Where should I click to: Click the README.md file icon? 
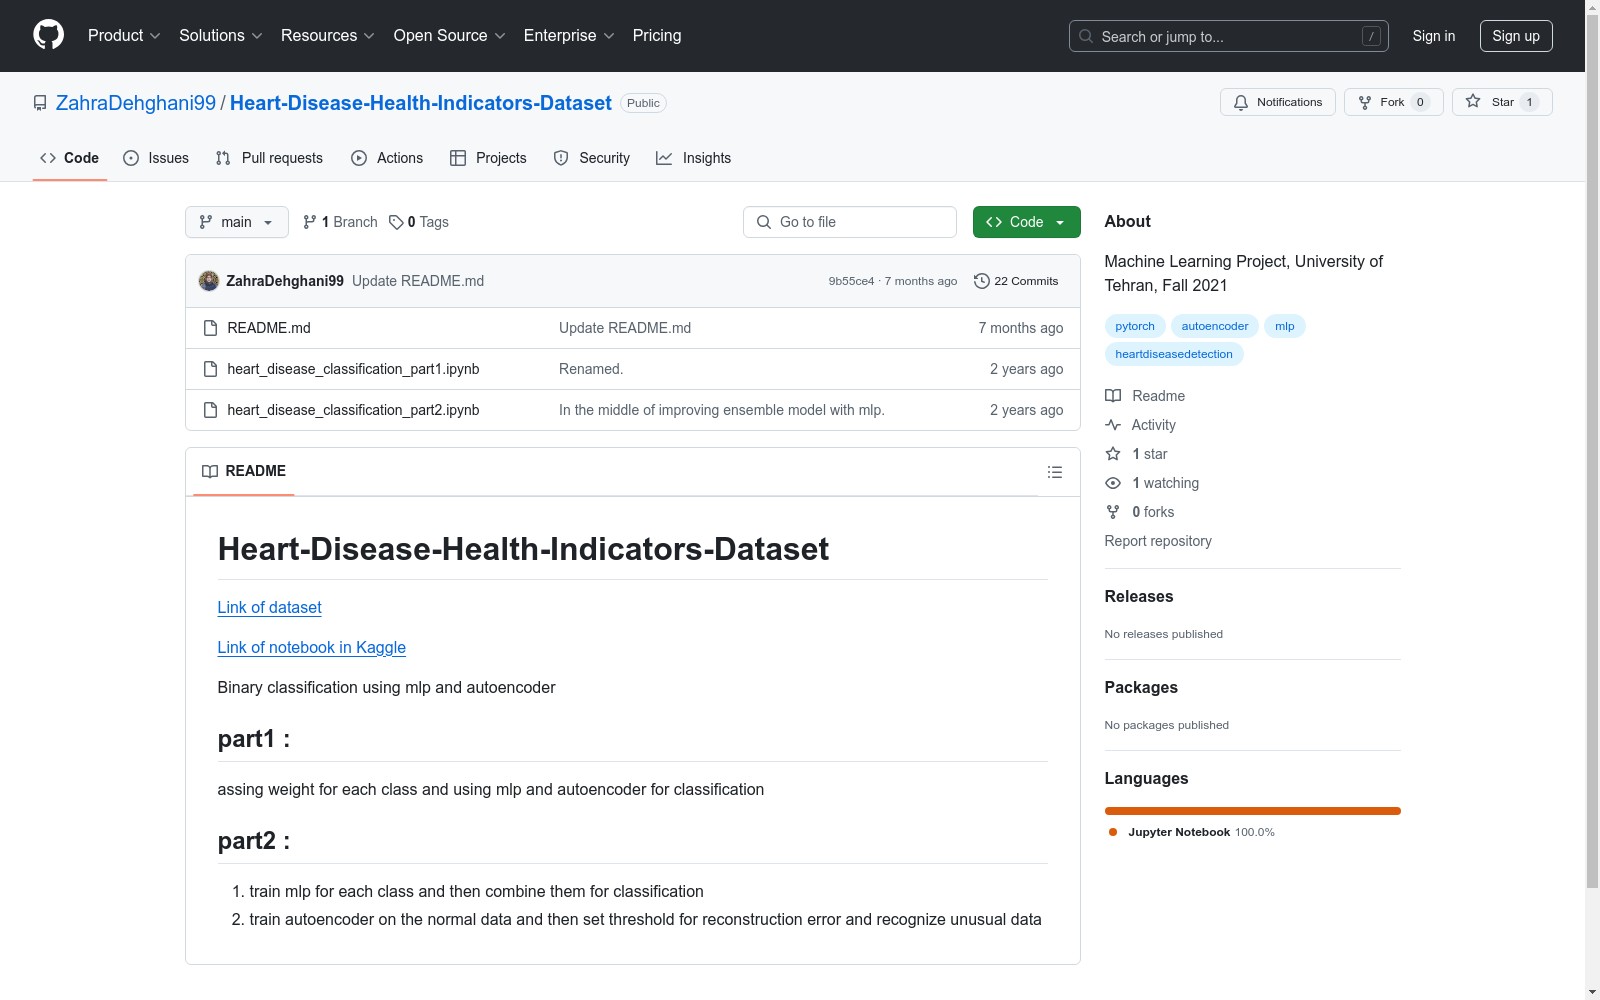(x=210, y=328)
